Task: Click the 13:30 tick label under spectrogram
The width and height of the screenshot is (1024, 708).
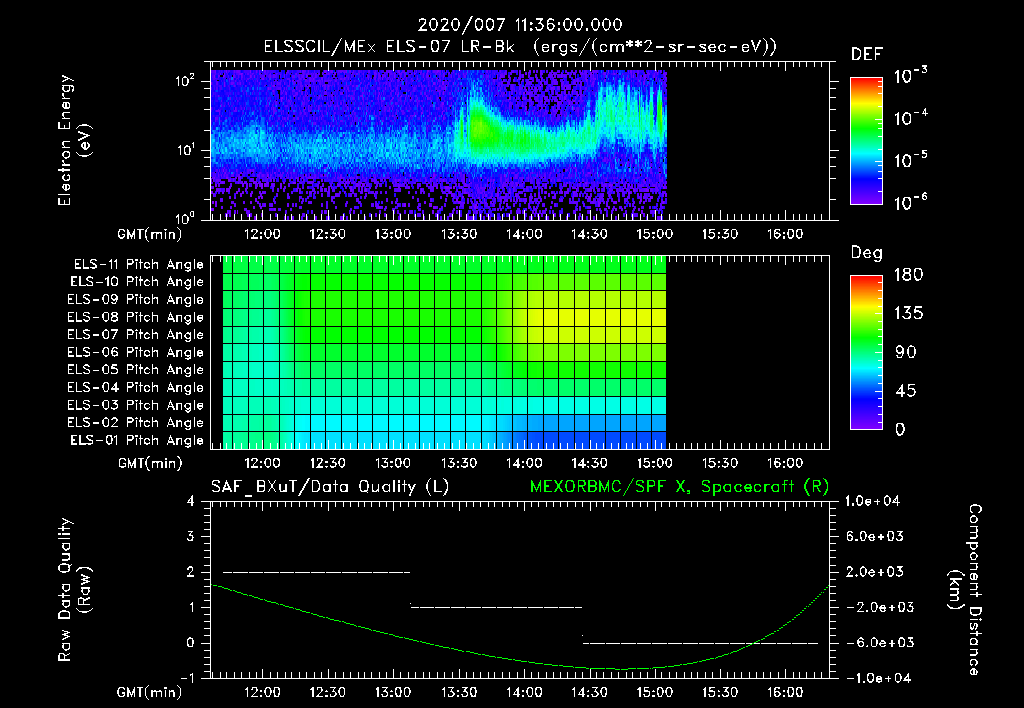Action: 458,234
